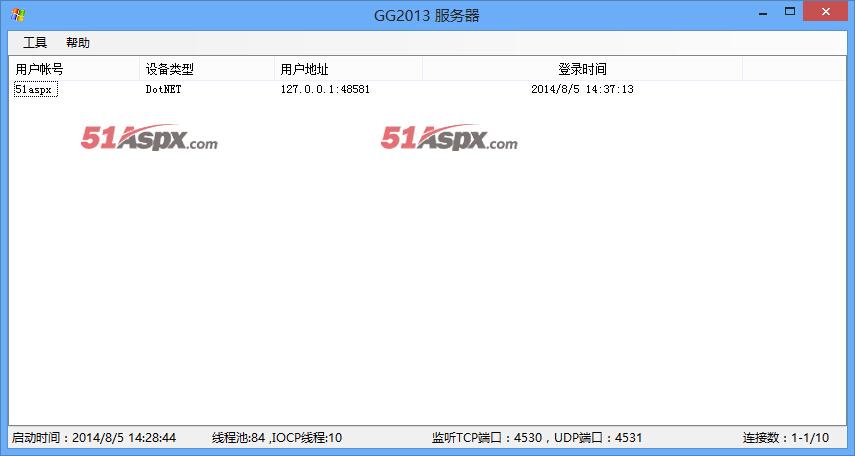Sort by 用户地址 column header
The image size is (855, 456).
point(348,69)
